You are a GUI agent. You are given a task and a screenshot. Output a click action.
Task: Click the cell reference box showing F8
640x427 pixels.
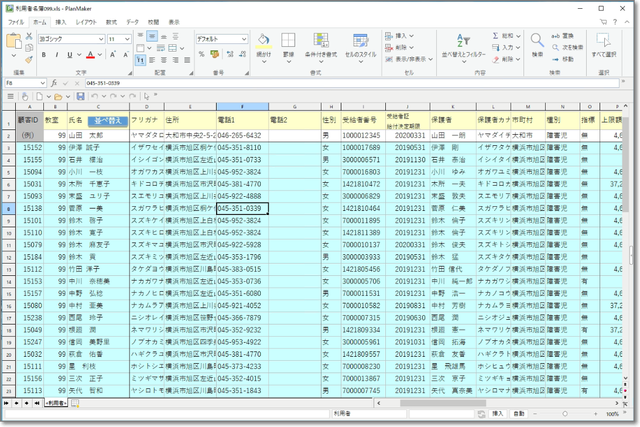22,83
